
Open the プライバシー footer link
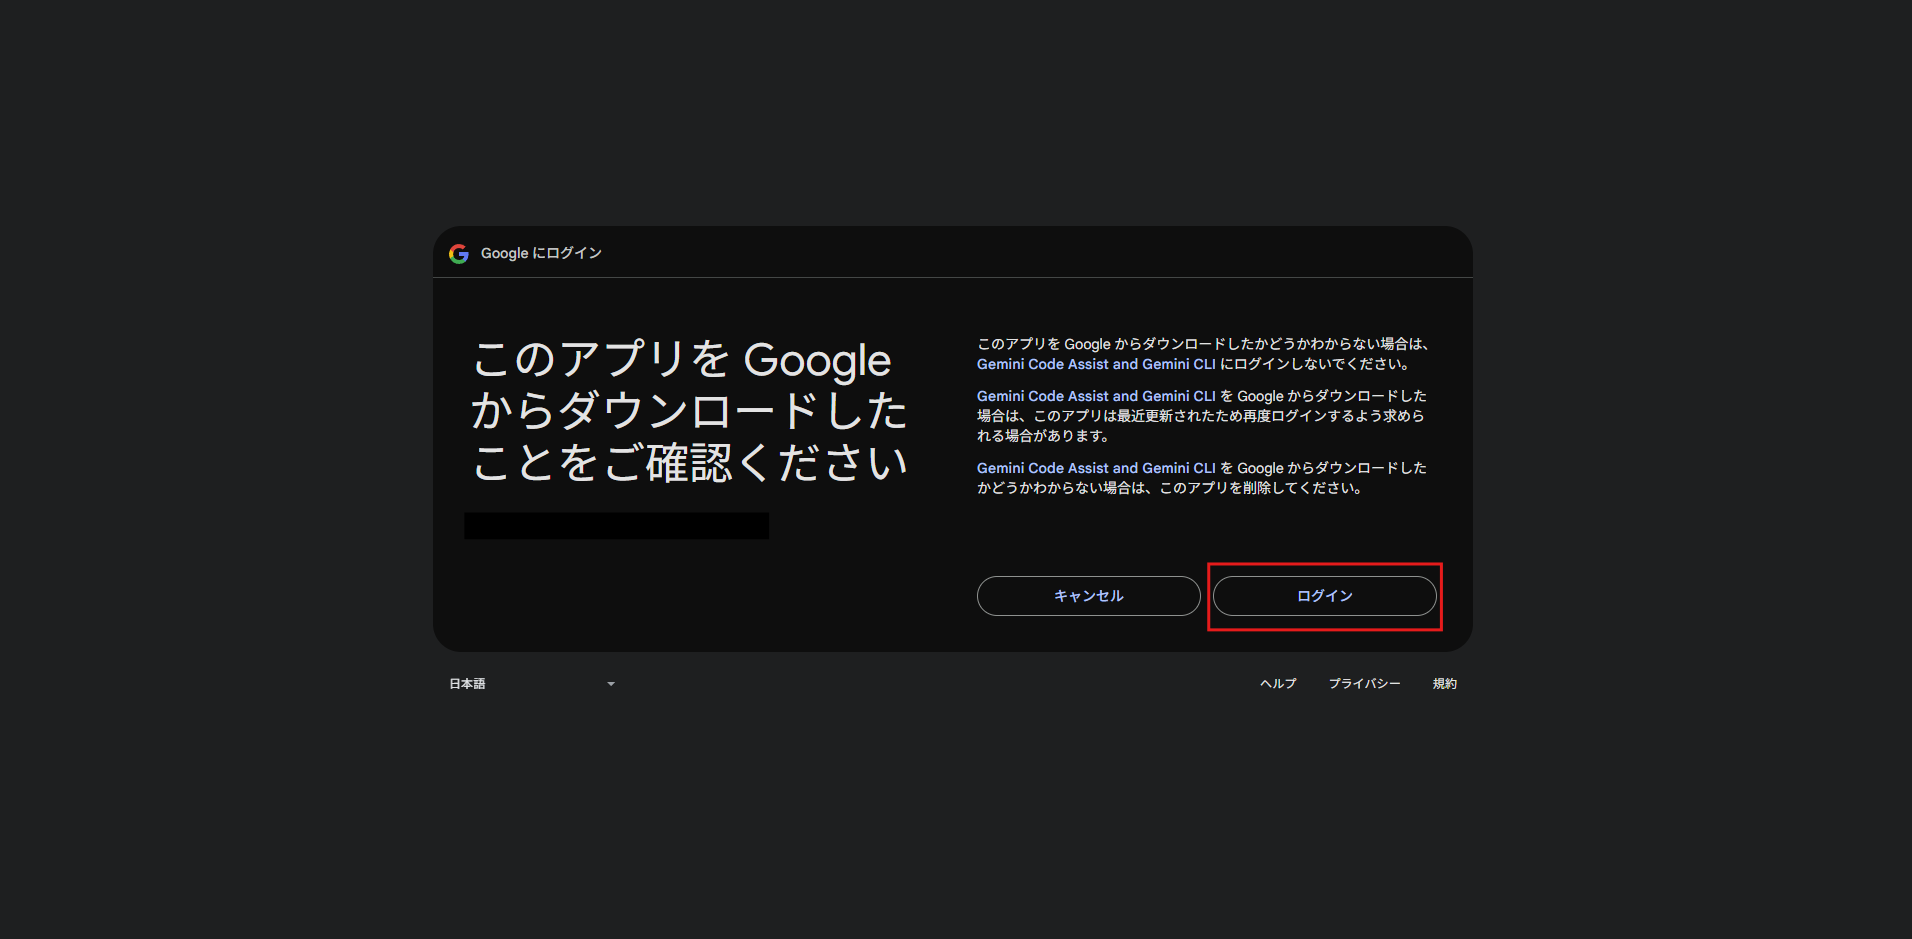click(x=1364, y=684)
